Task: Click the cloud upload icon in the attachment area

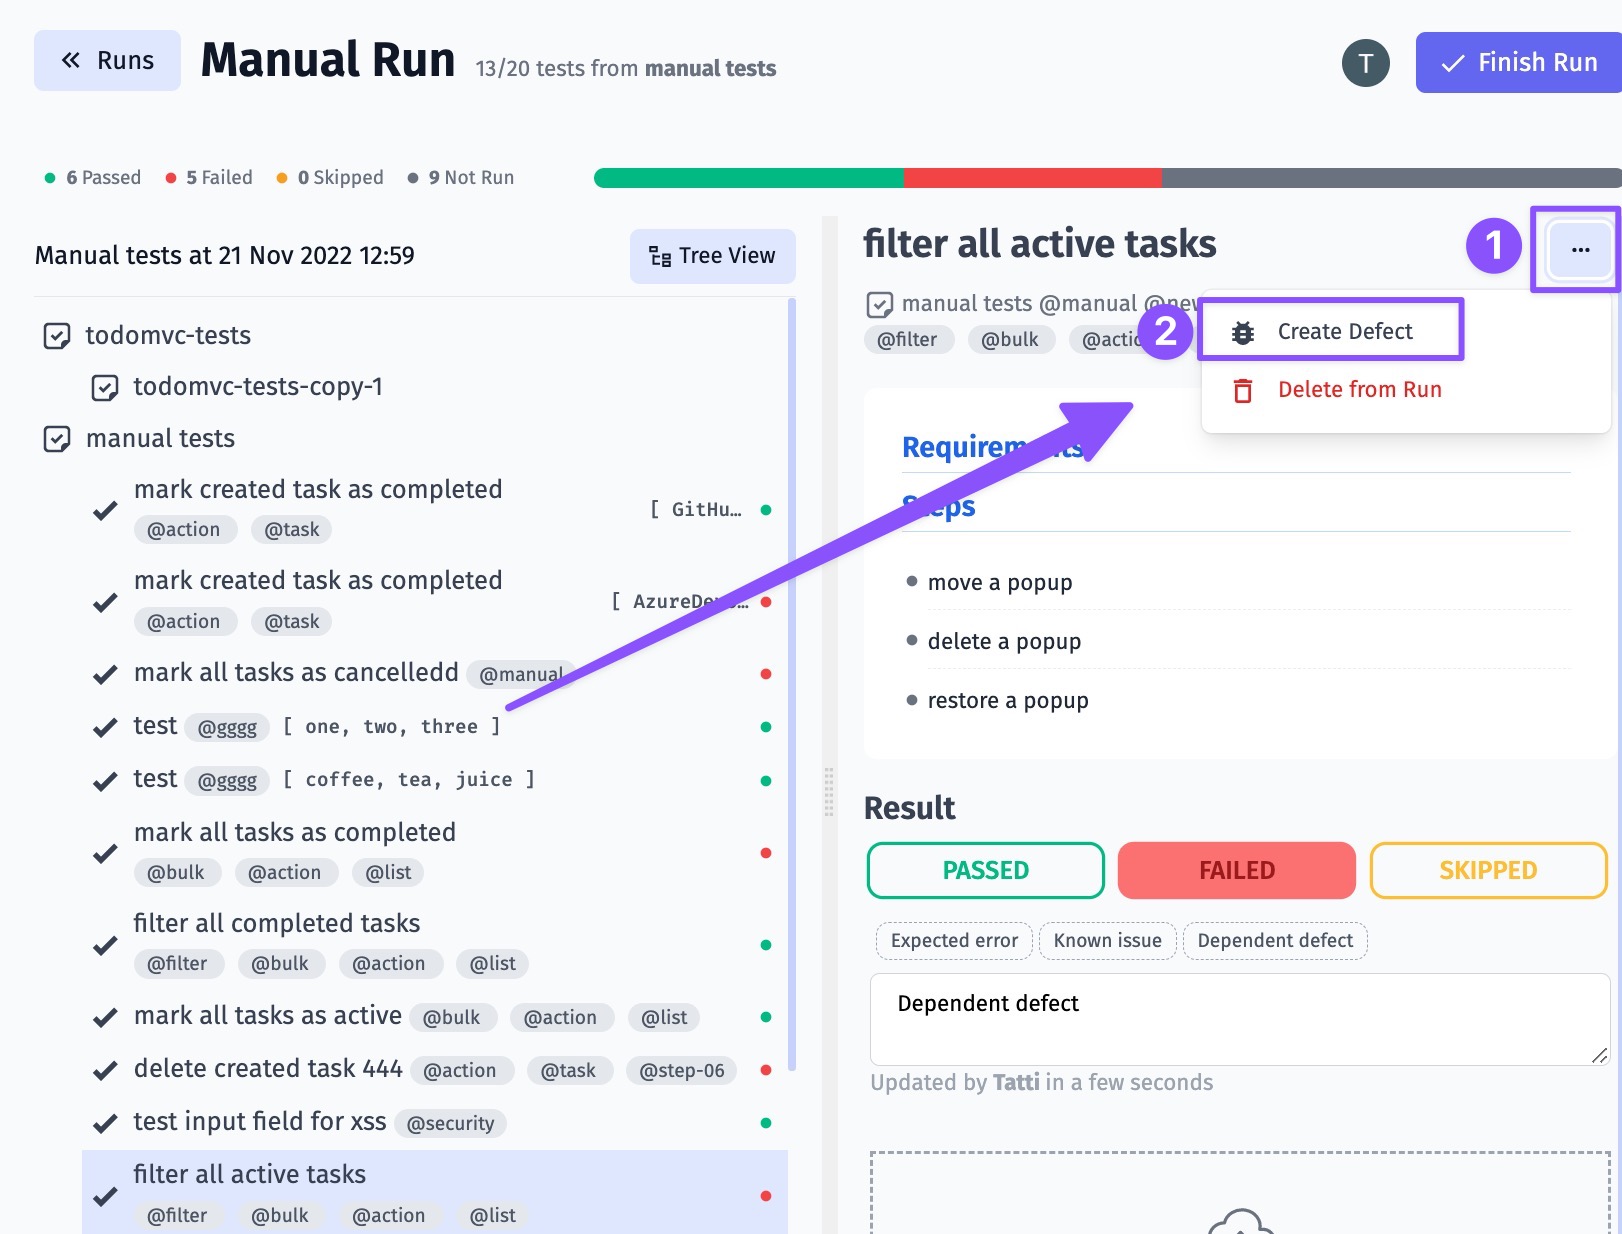Action: (x=1240, y=1222)
